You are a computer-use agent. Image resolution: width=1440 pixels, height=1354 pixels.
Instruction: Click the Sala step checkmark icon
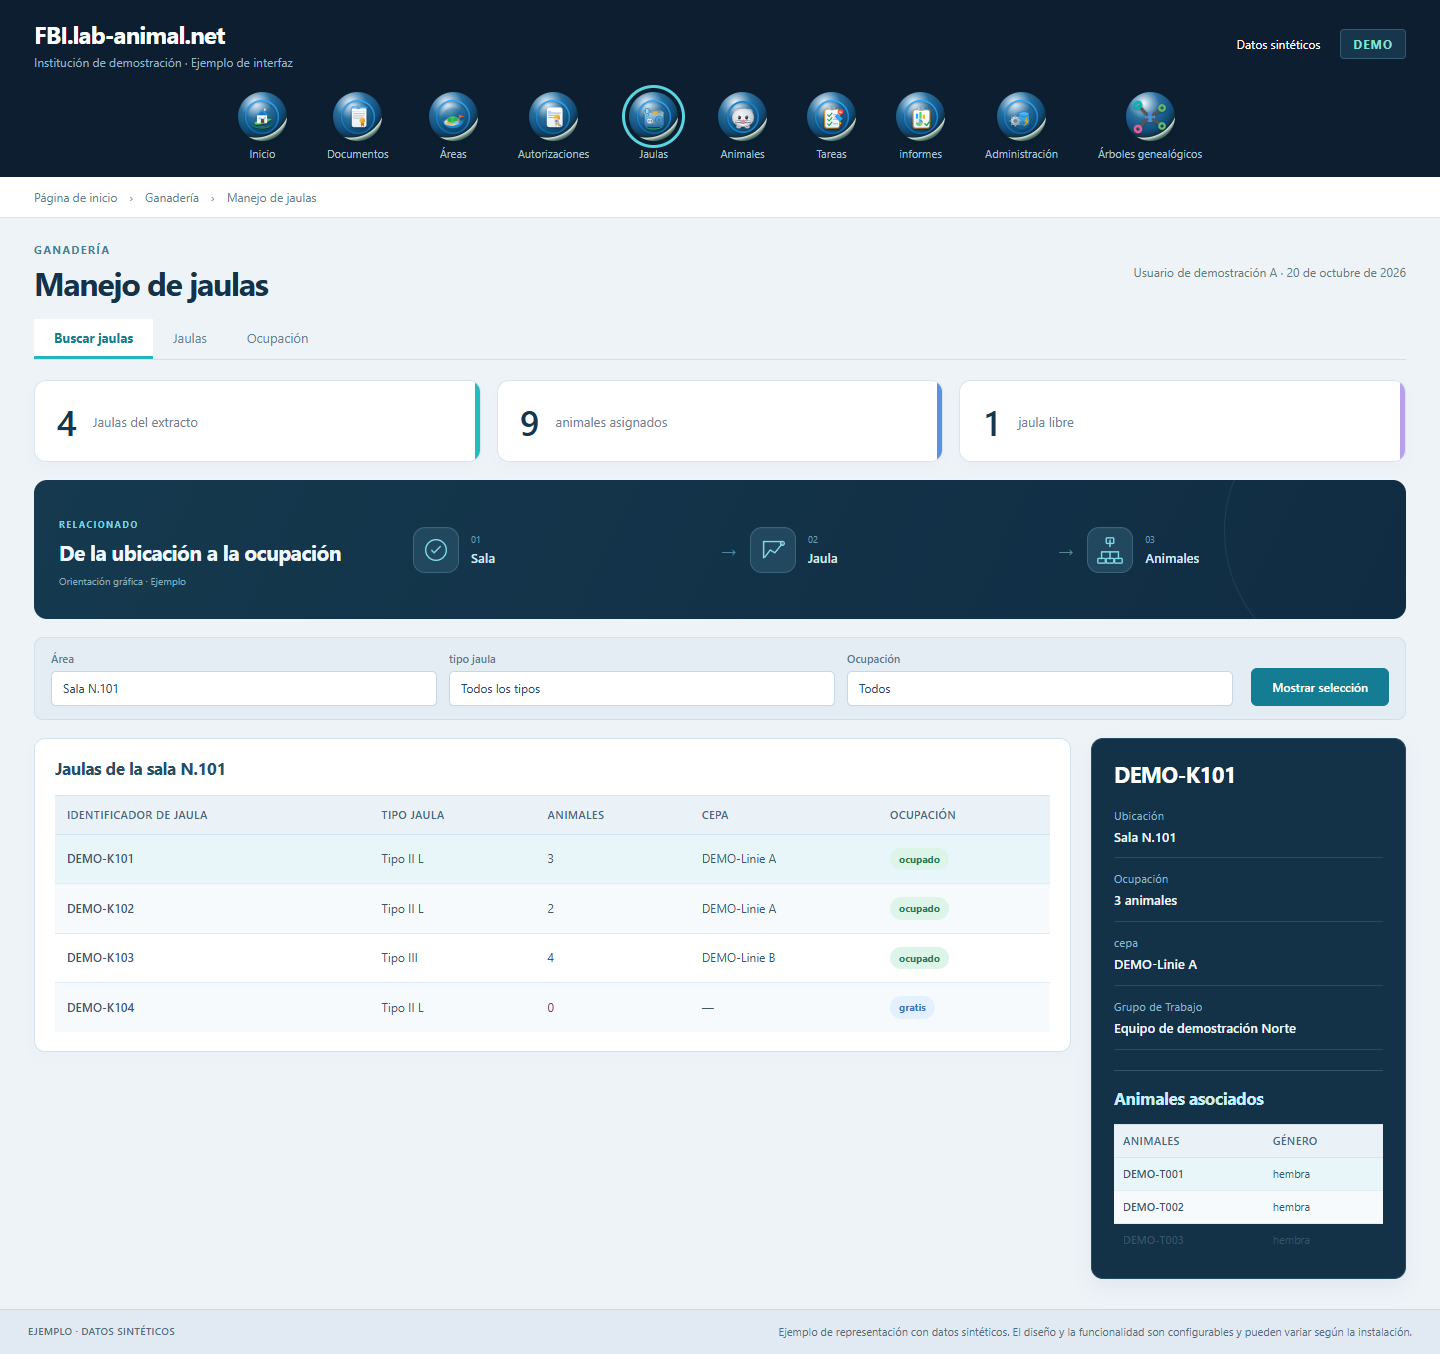coord(436,550)
